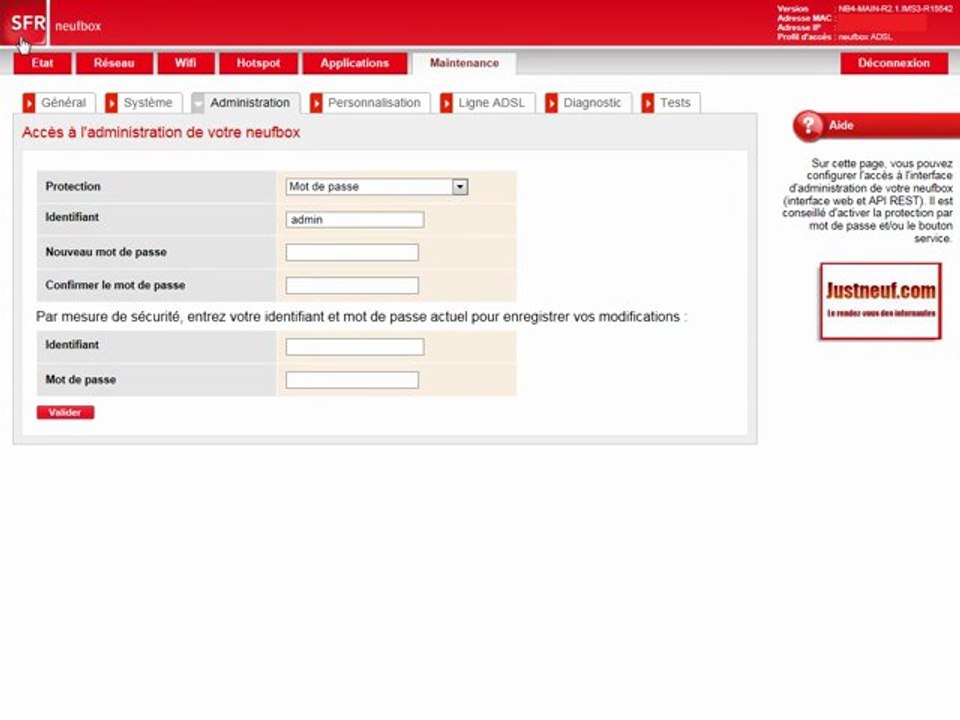Image resolution: width=960 pixels, height=720 pixels.
Task: Switch to the Tests sub-tab
Action: (x=670, y=103)
